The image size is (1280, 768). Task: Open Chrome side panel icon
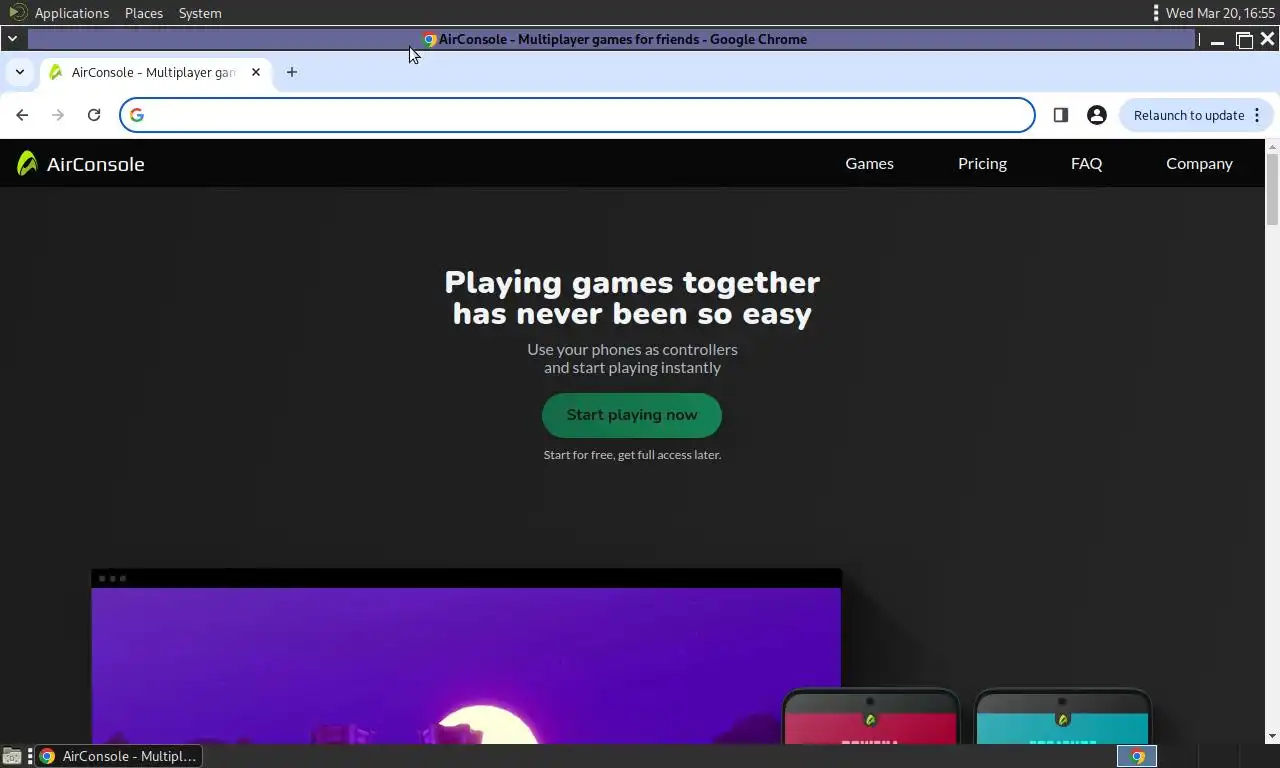click(x=1061, y=115)
